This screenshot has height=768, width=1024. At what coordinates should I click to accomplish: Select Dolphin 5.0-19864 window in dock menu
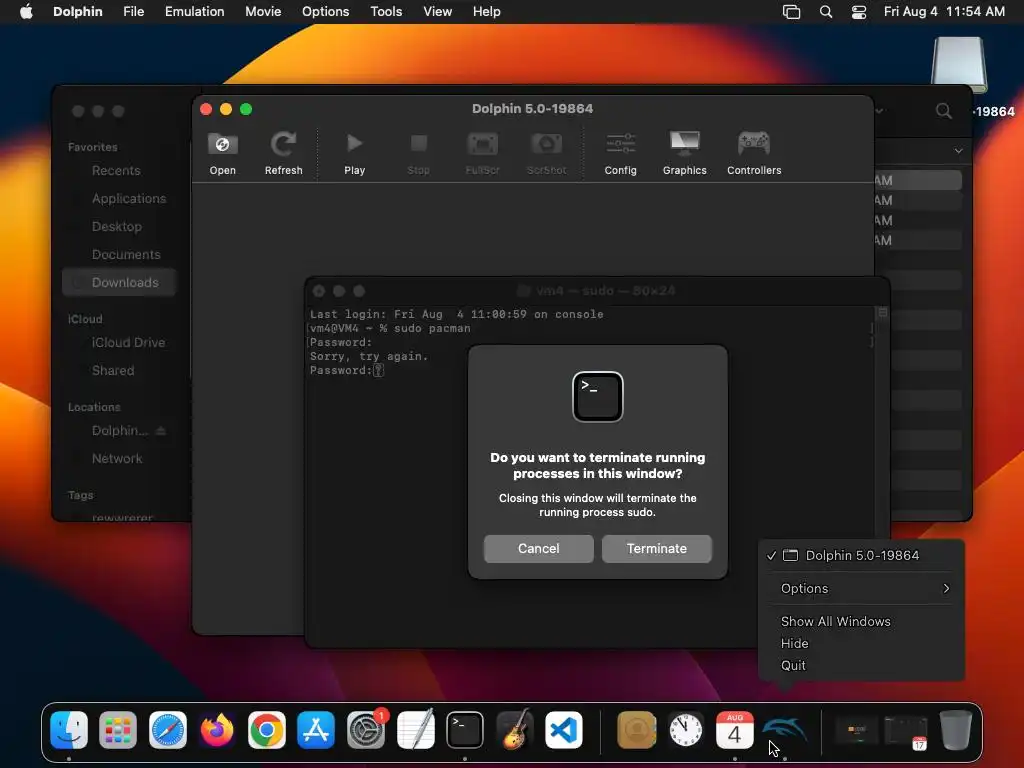point(861,556)
